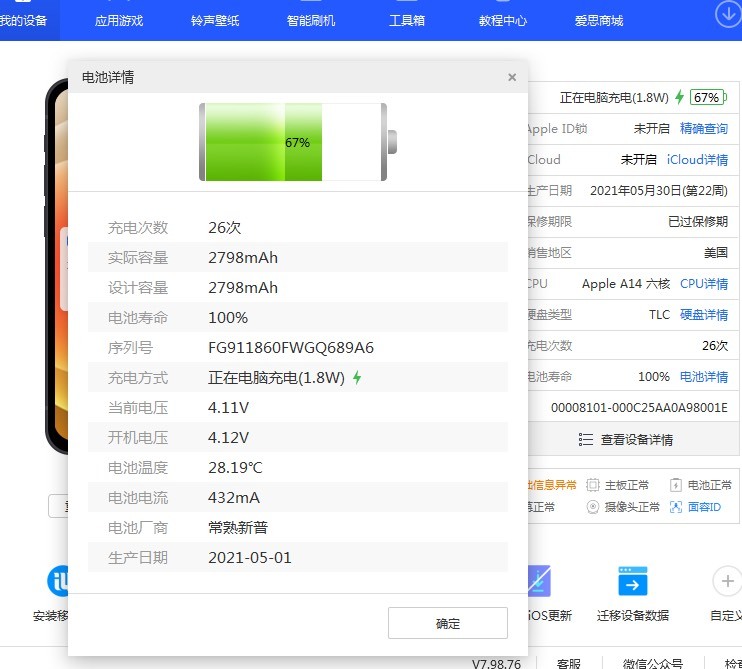Open the 迁移设备数据 icon

pyautogui.click(x=633, y=581)
